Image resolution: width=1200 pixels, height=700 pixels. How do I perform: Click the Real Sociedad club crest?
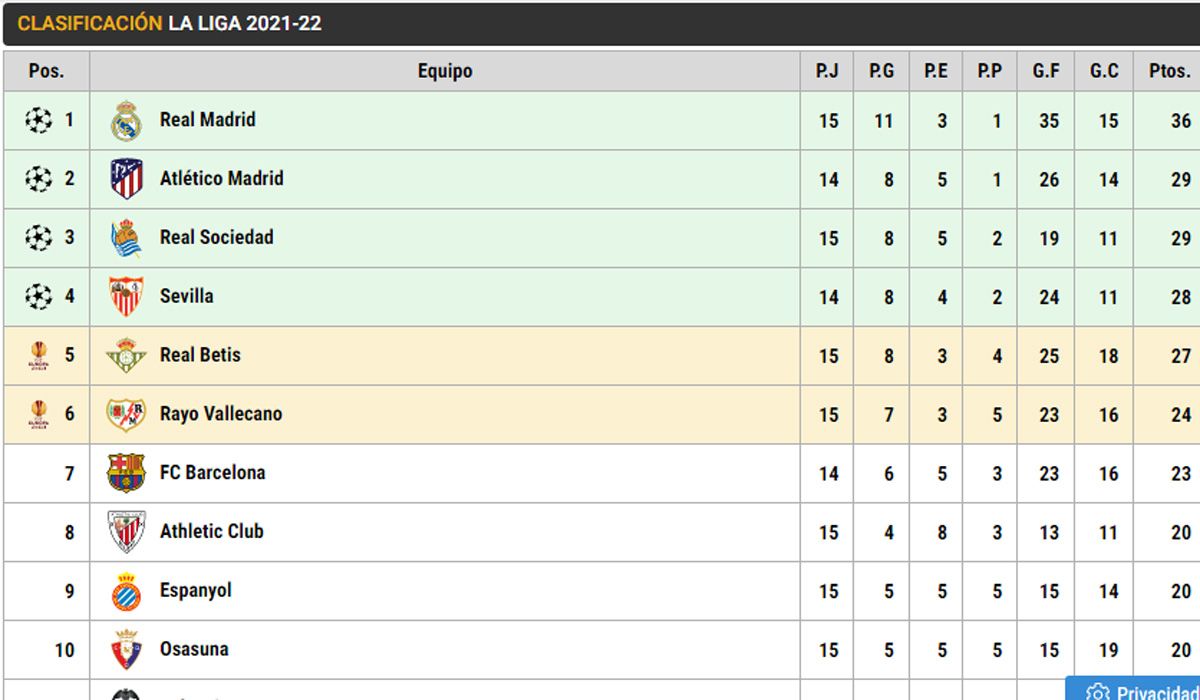pos(126,238)
